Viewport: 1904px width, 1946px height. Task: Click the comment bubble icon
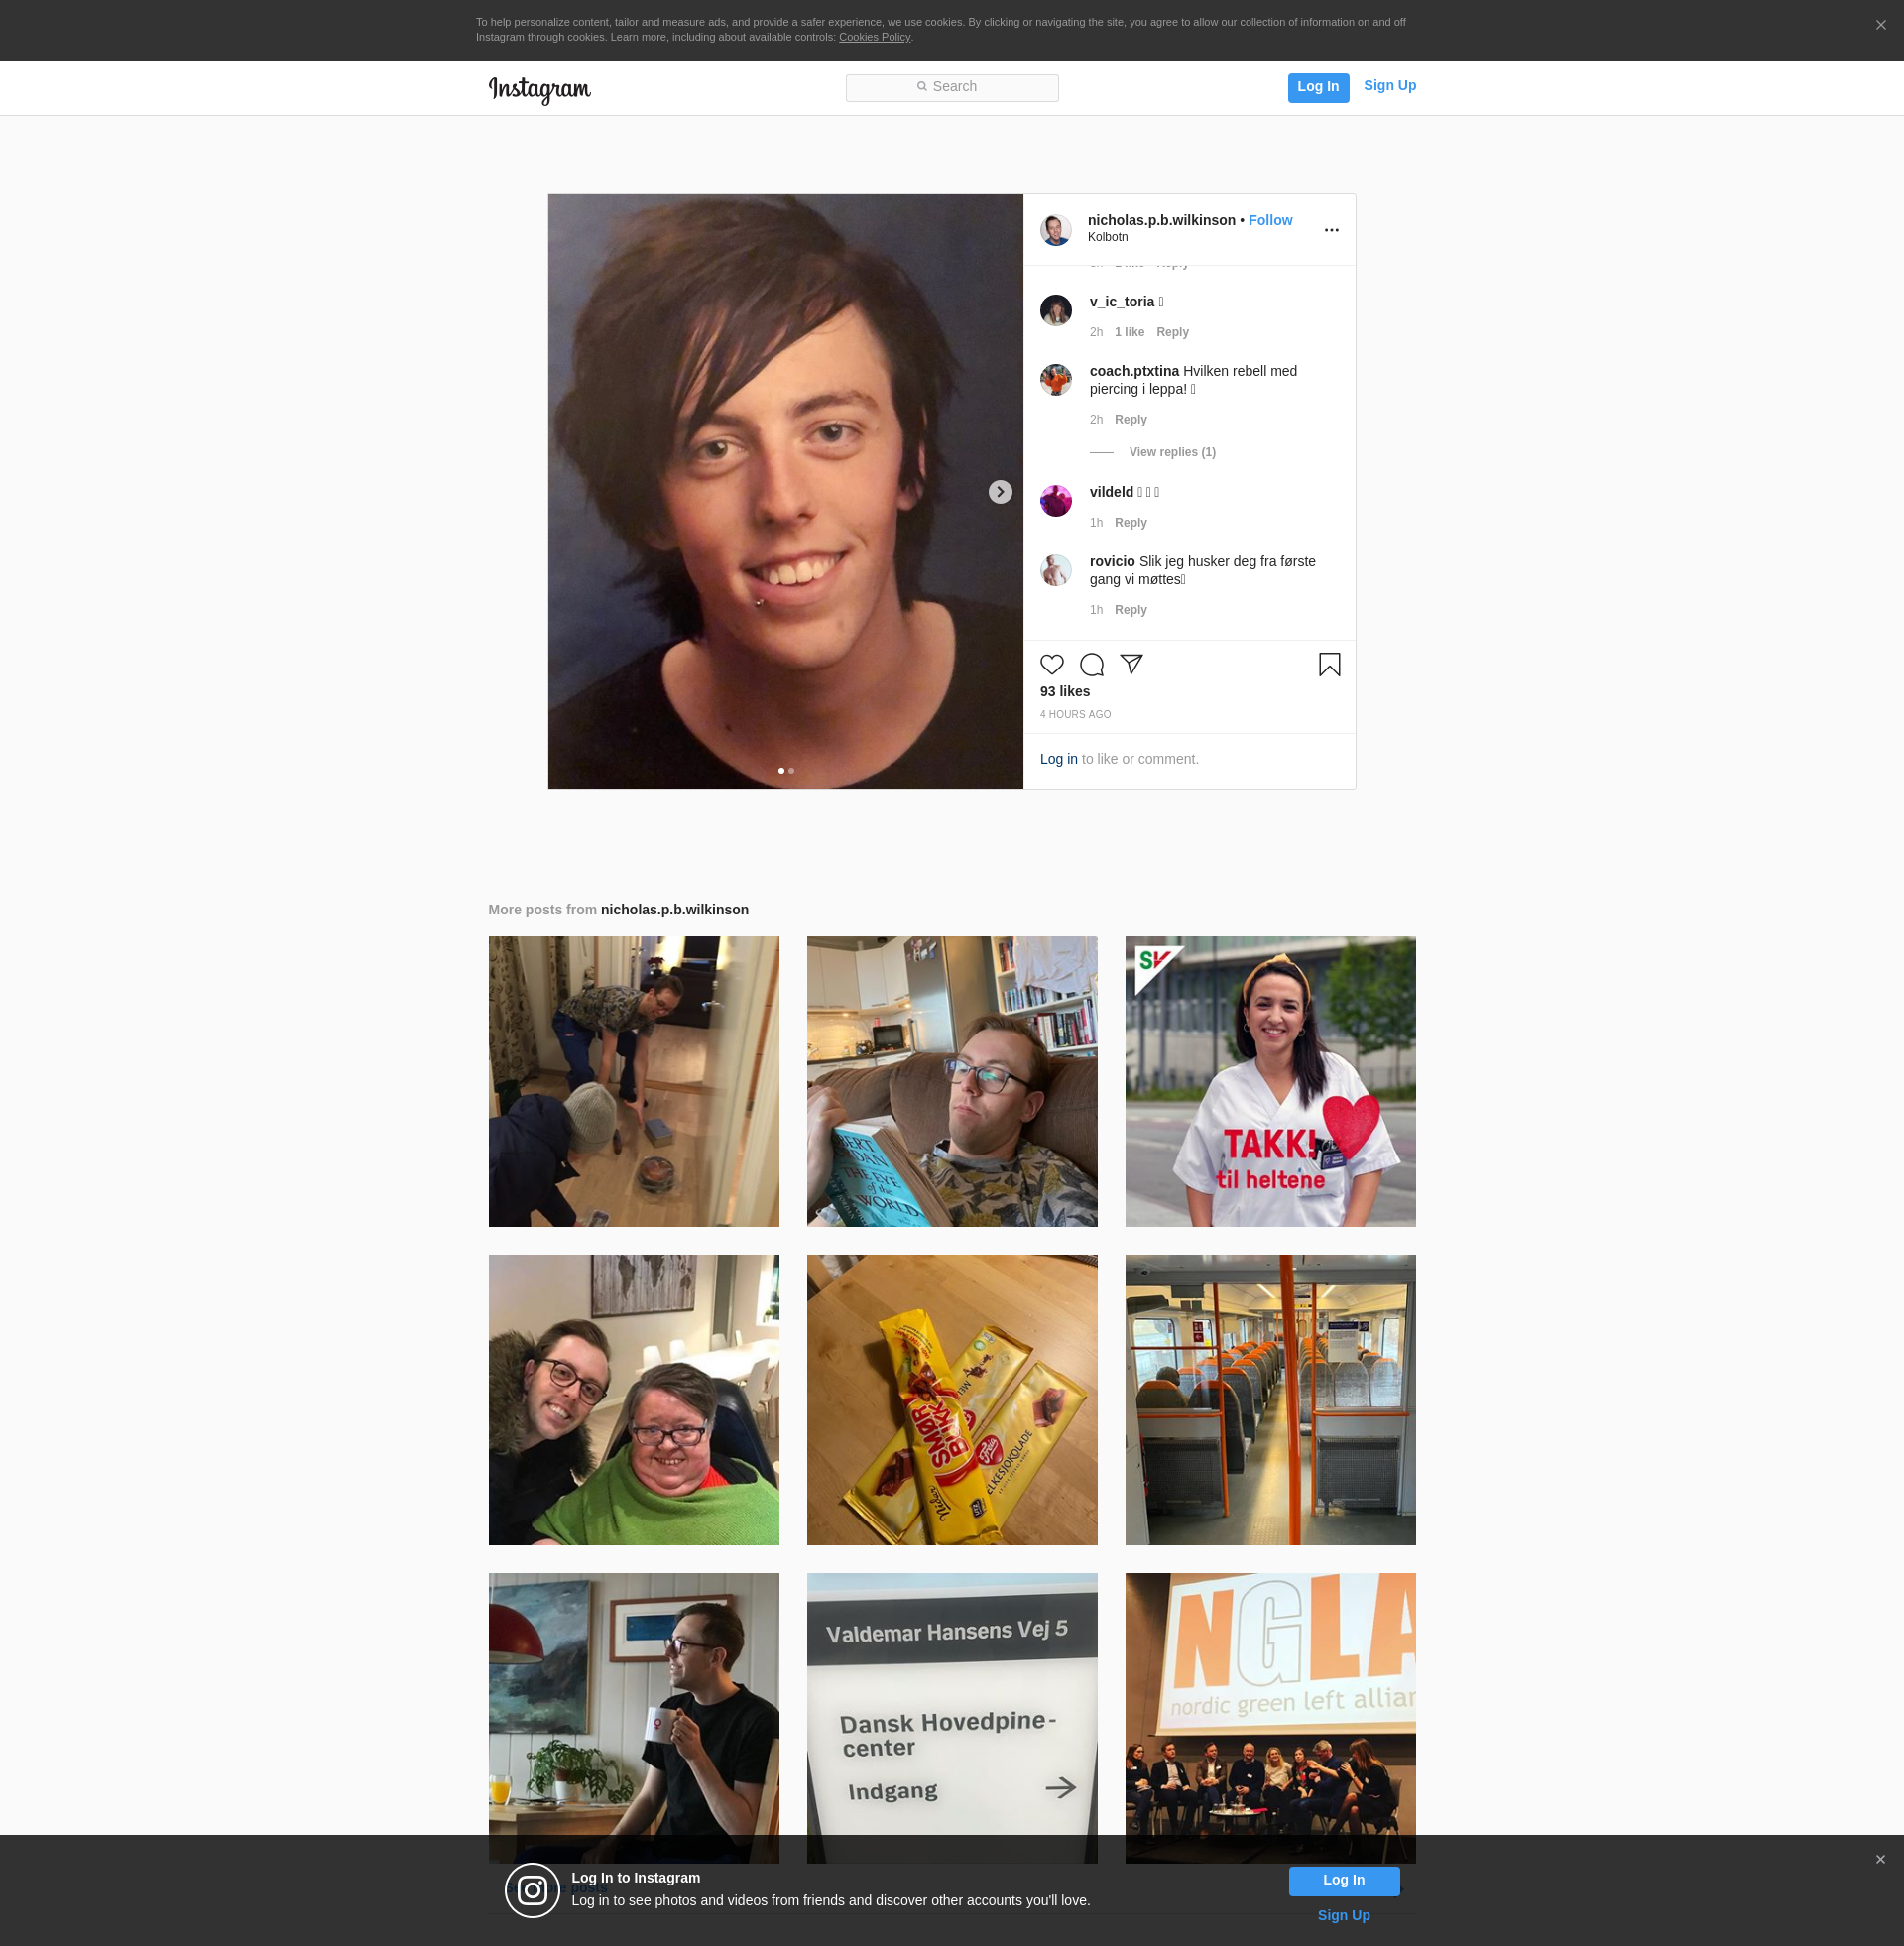point(1091,665)
